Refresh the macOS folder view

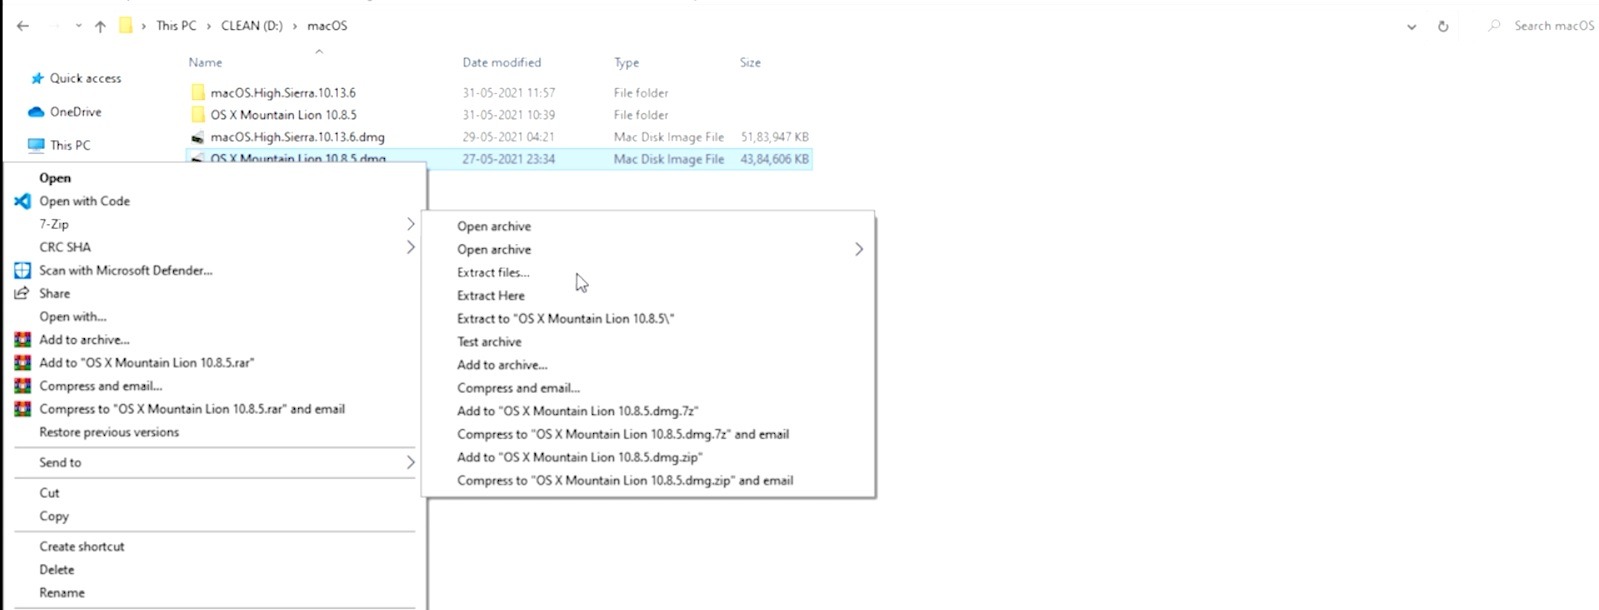pos(1443,26)
